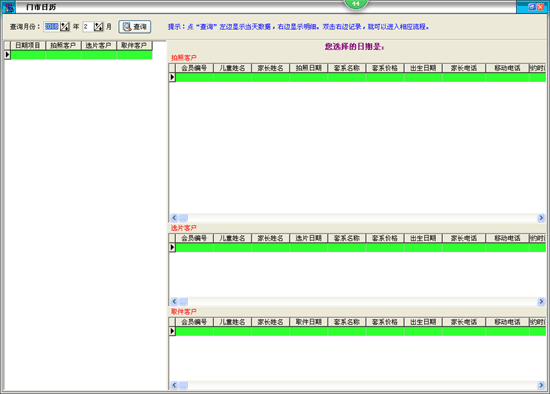Click 日期项目 column header in left list
The image size is (550, 394).
(28, 46)
